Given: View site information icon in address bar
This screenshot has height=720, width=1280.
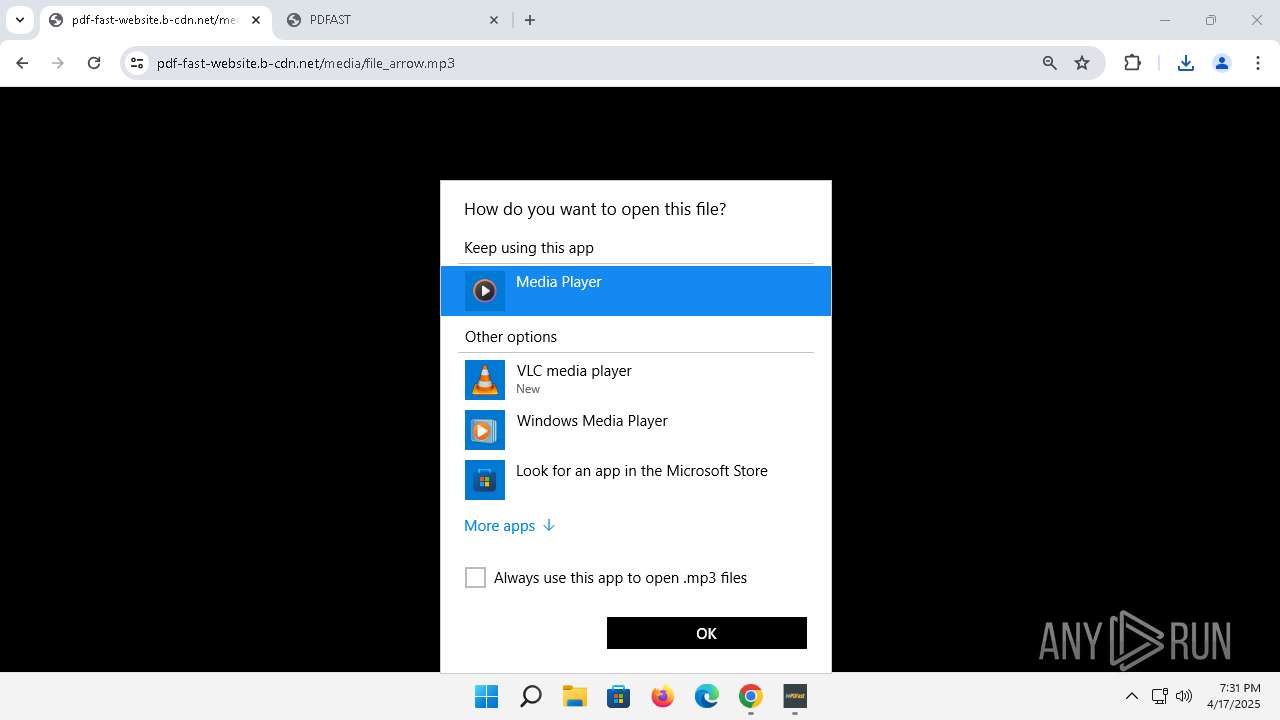Looking at the screenshot, I should (137, 63).
